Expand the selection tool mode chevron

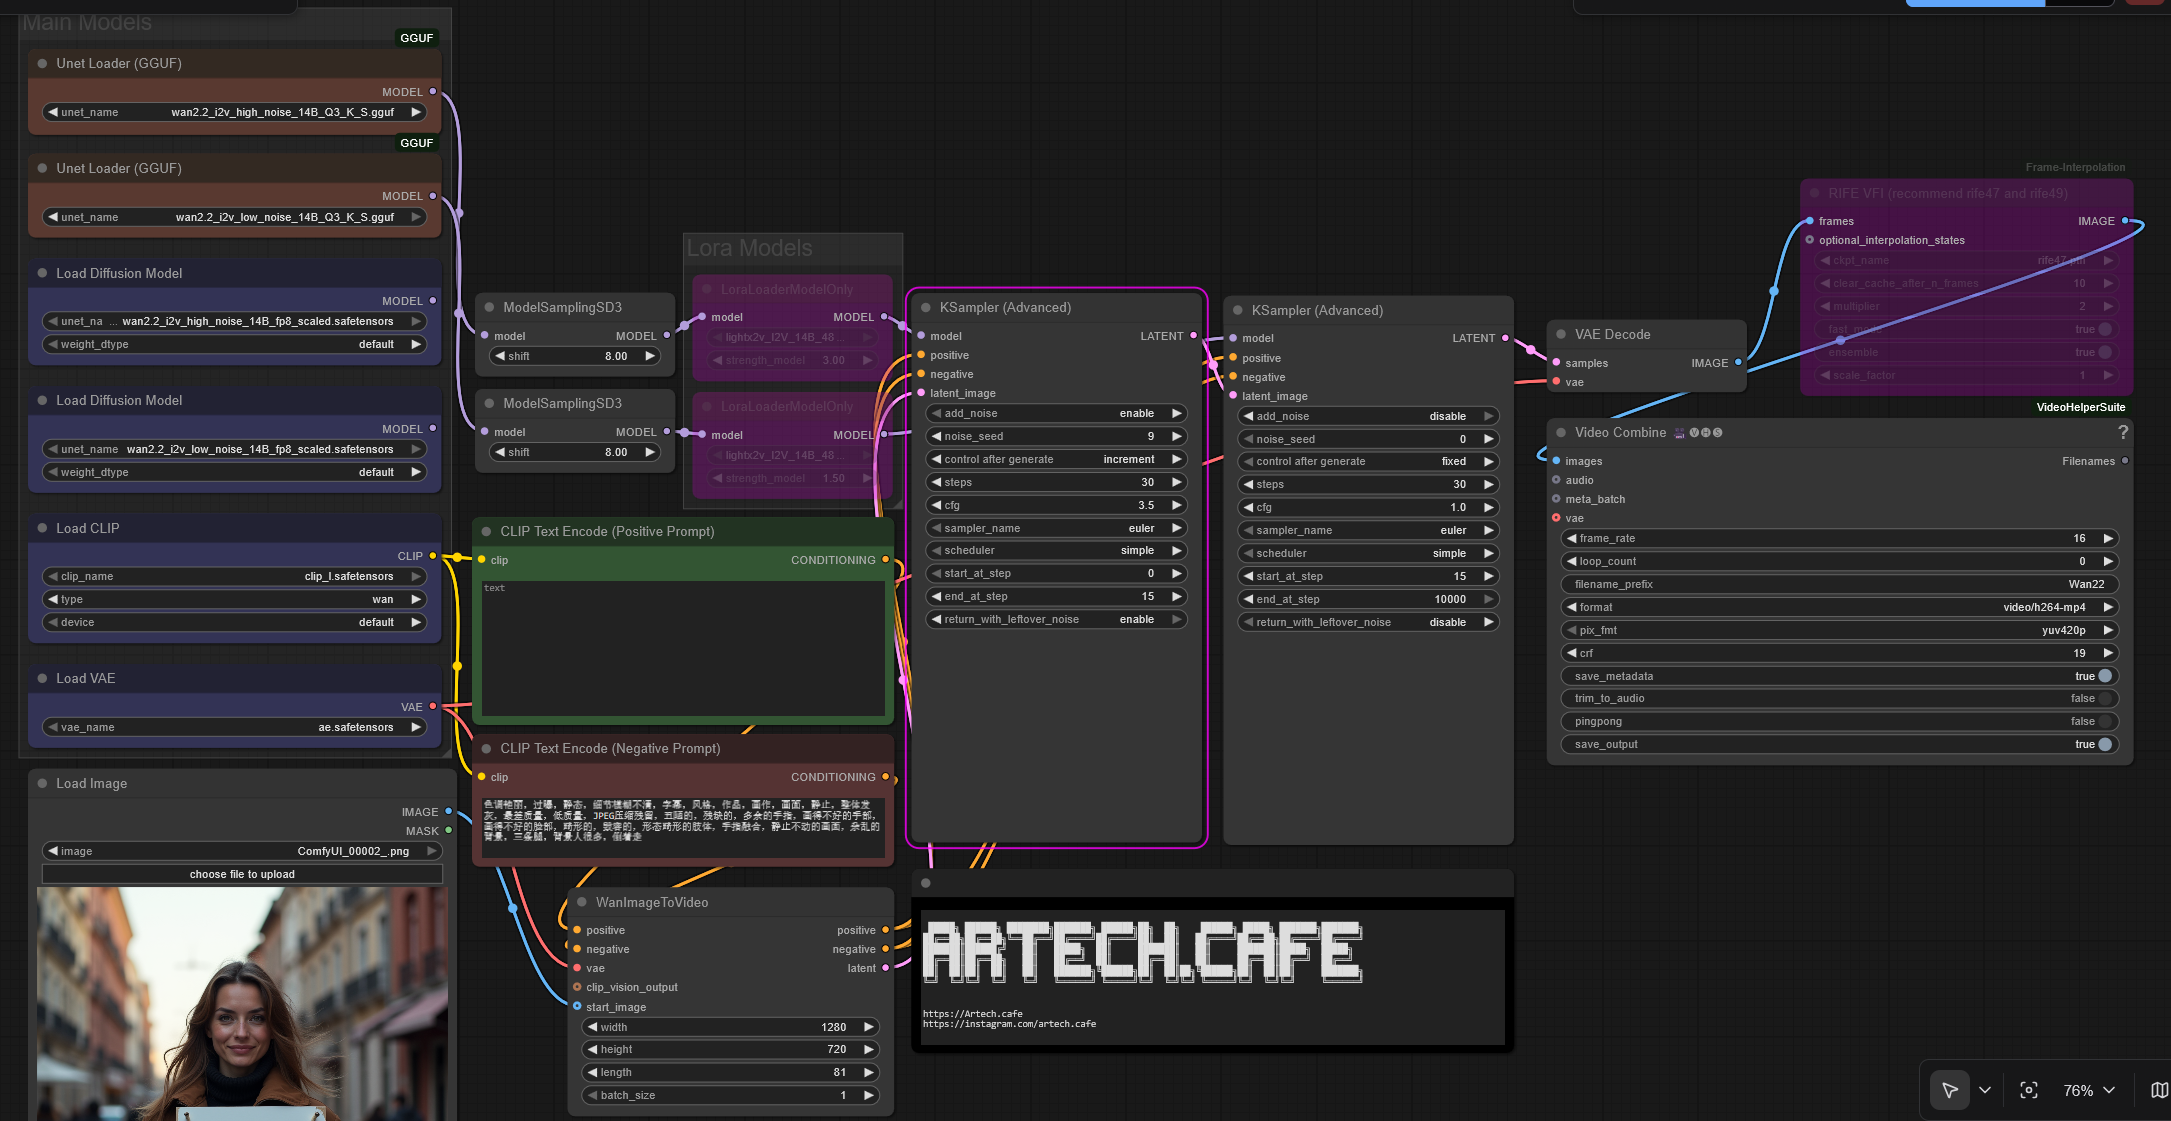(x=1985, y=1090)
